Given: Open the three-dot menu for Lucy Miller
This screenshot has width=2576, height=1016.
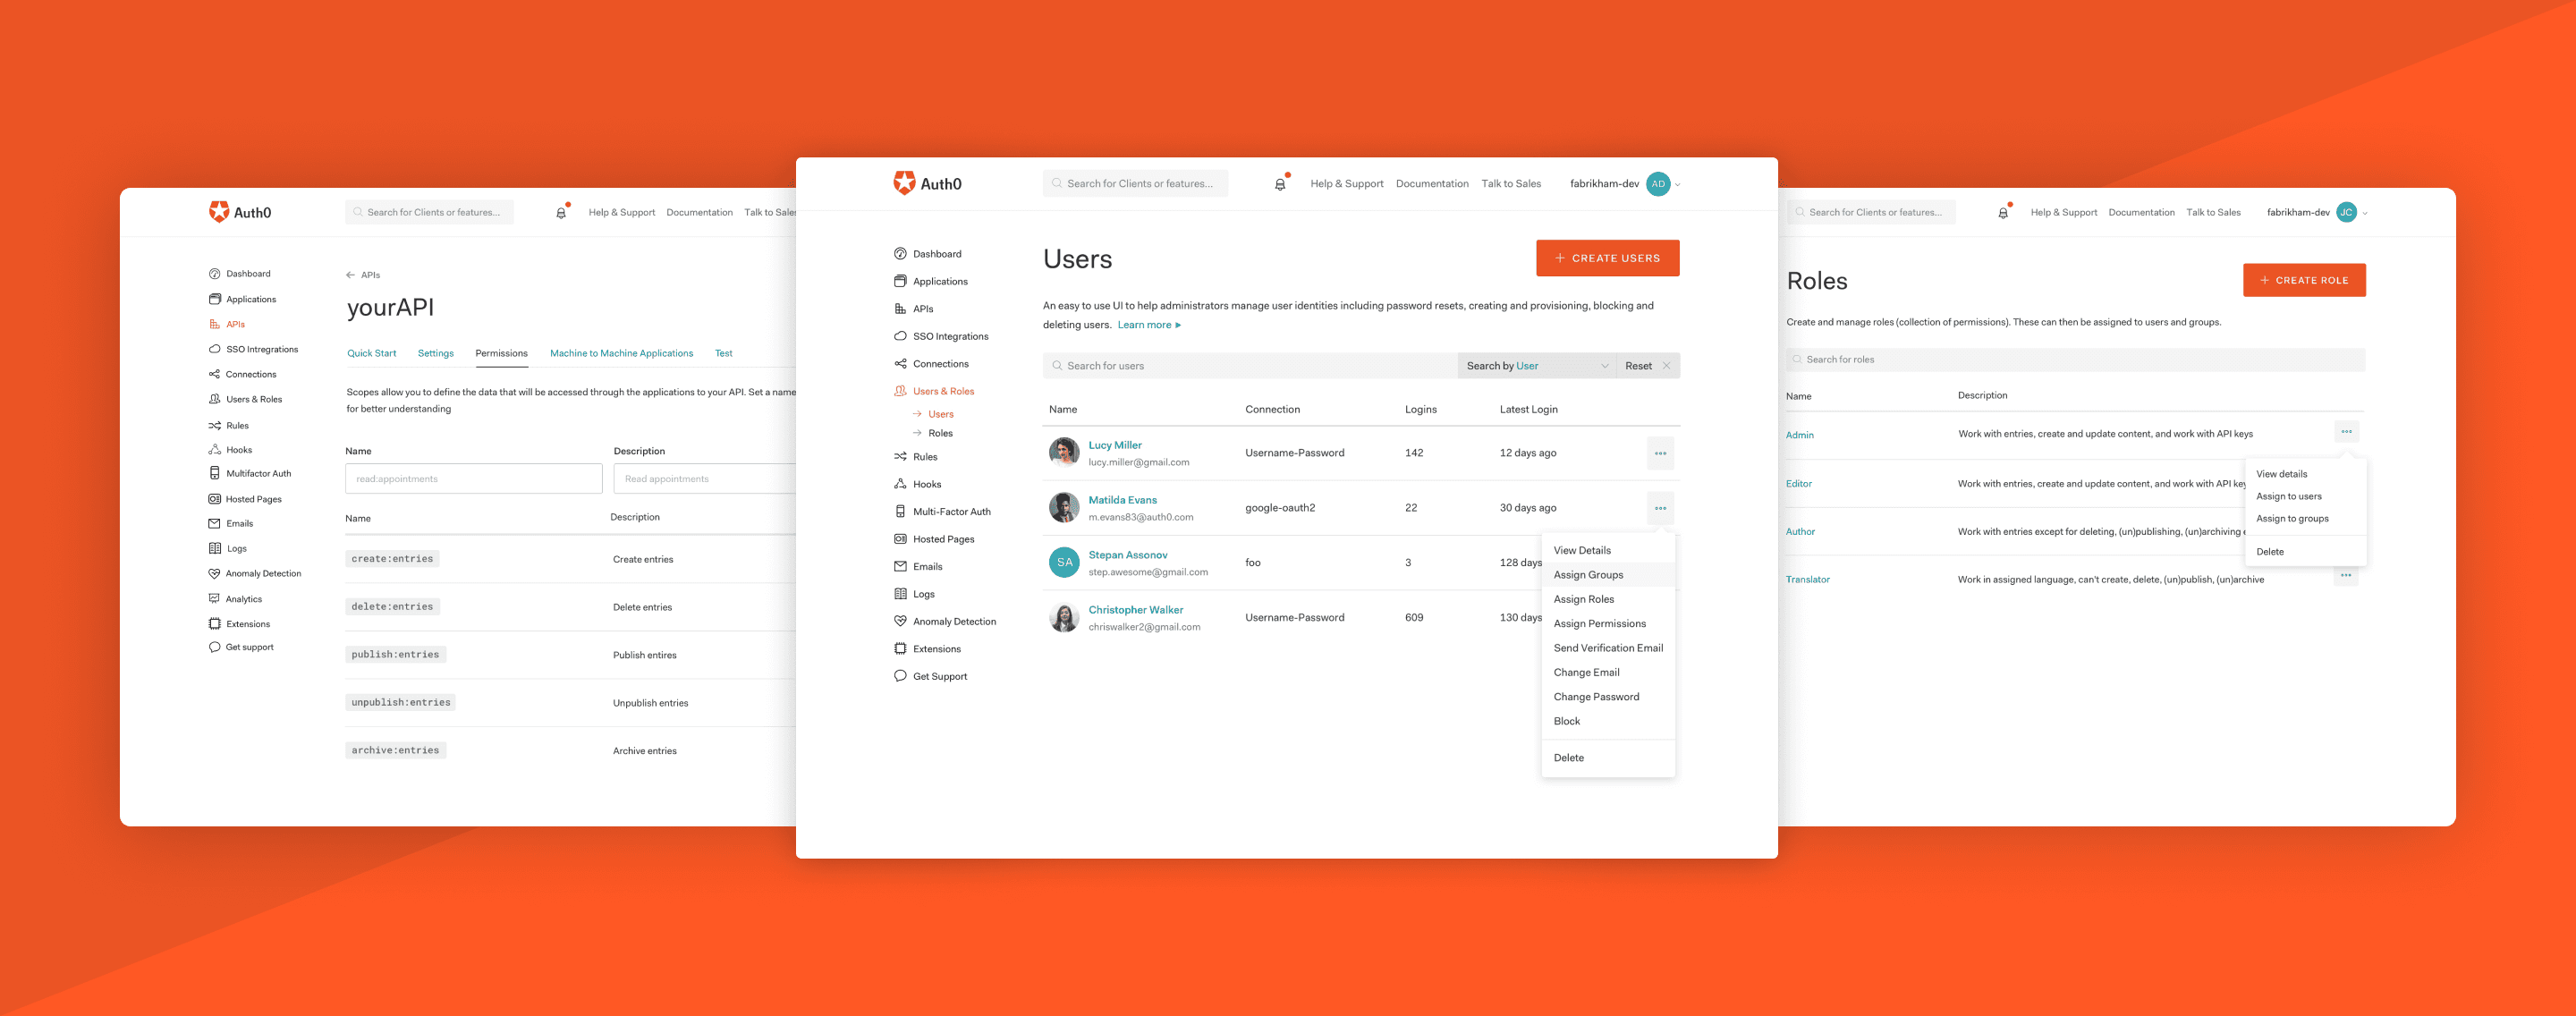Looking at the screenshot, I should 1660,453.
